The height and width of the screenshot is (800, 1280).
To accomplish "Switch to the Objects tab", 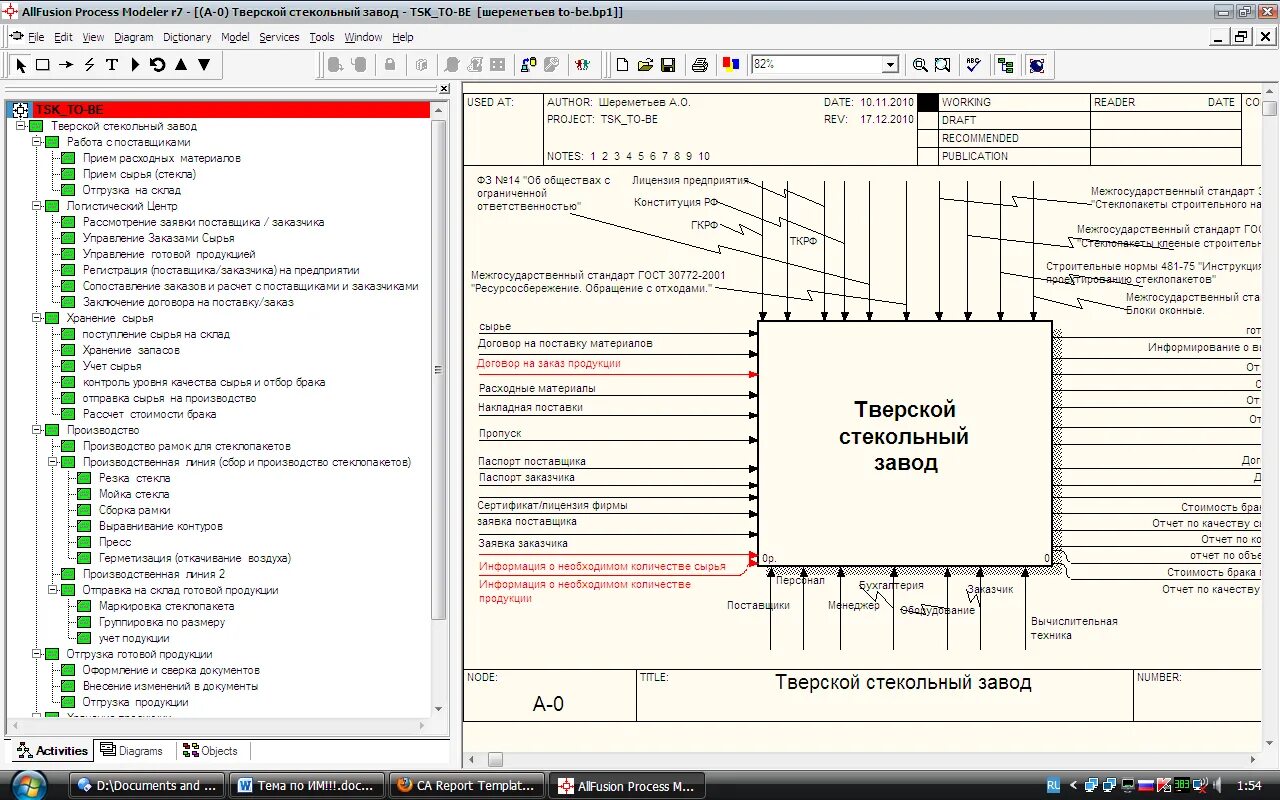I will point(210,751).
